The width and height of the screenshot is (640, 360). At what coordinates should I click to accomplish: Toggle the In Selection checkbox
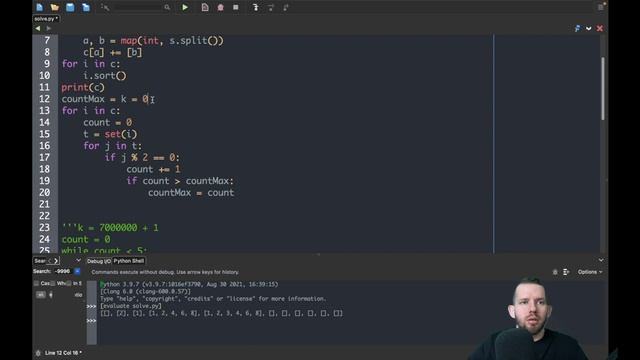point(69,283)
